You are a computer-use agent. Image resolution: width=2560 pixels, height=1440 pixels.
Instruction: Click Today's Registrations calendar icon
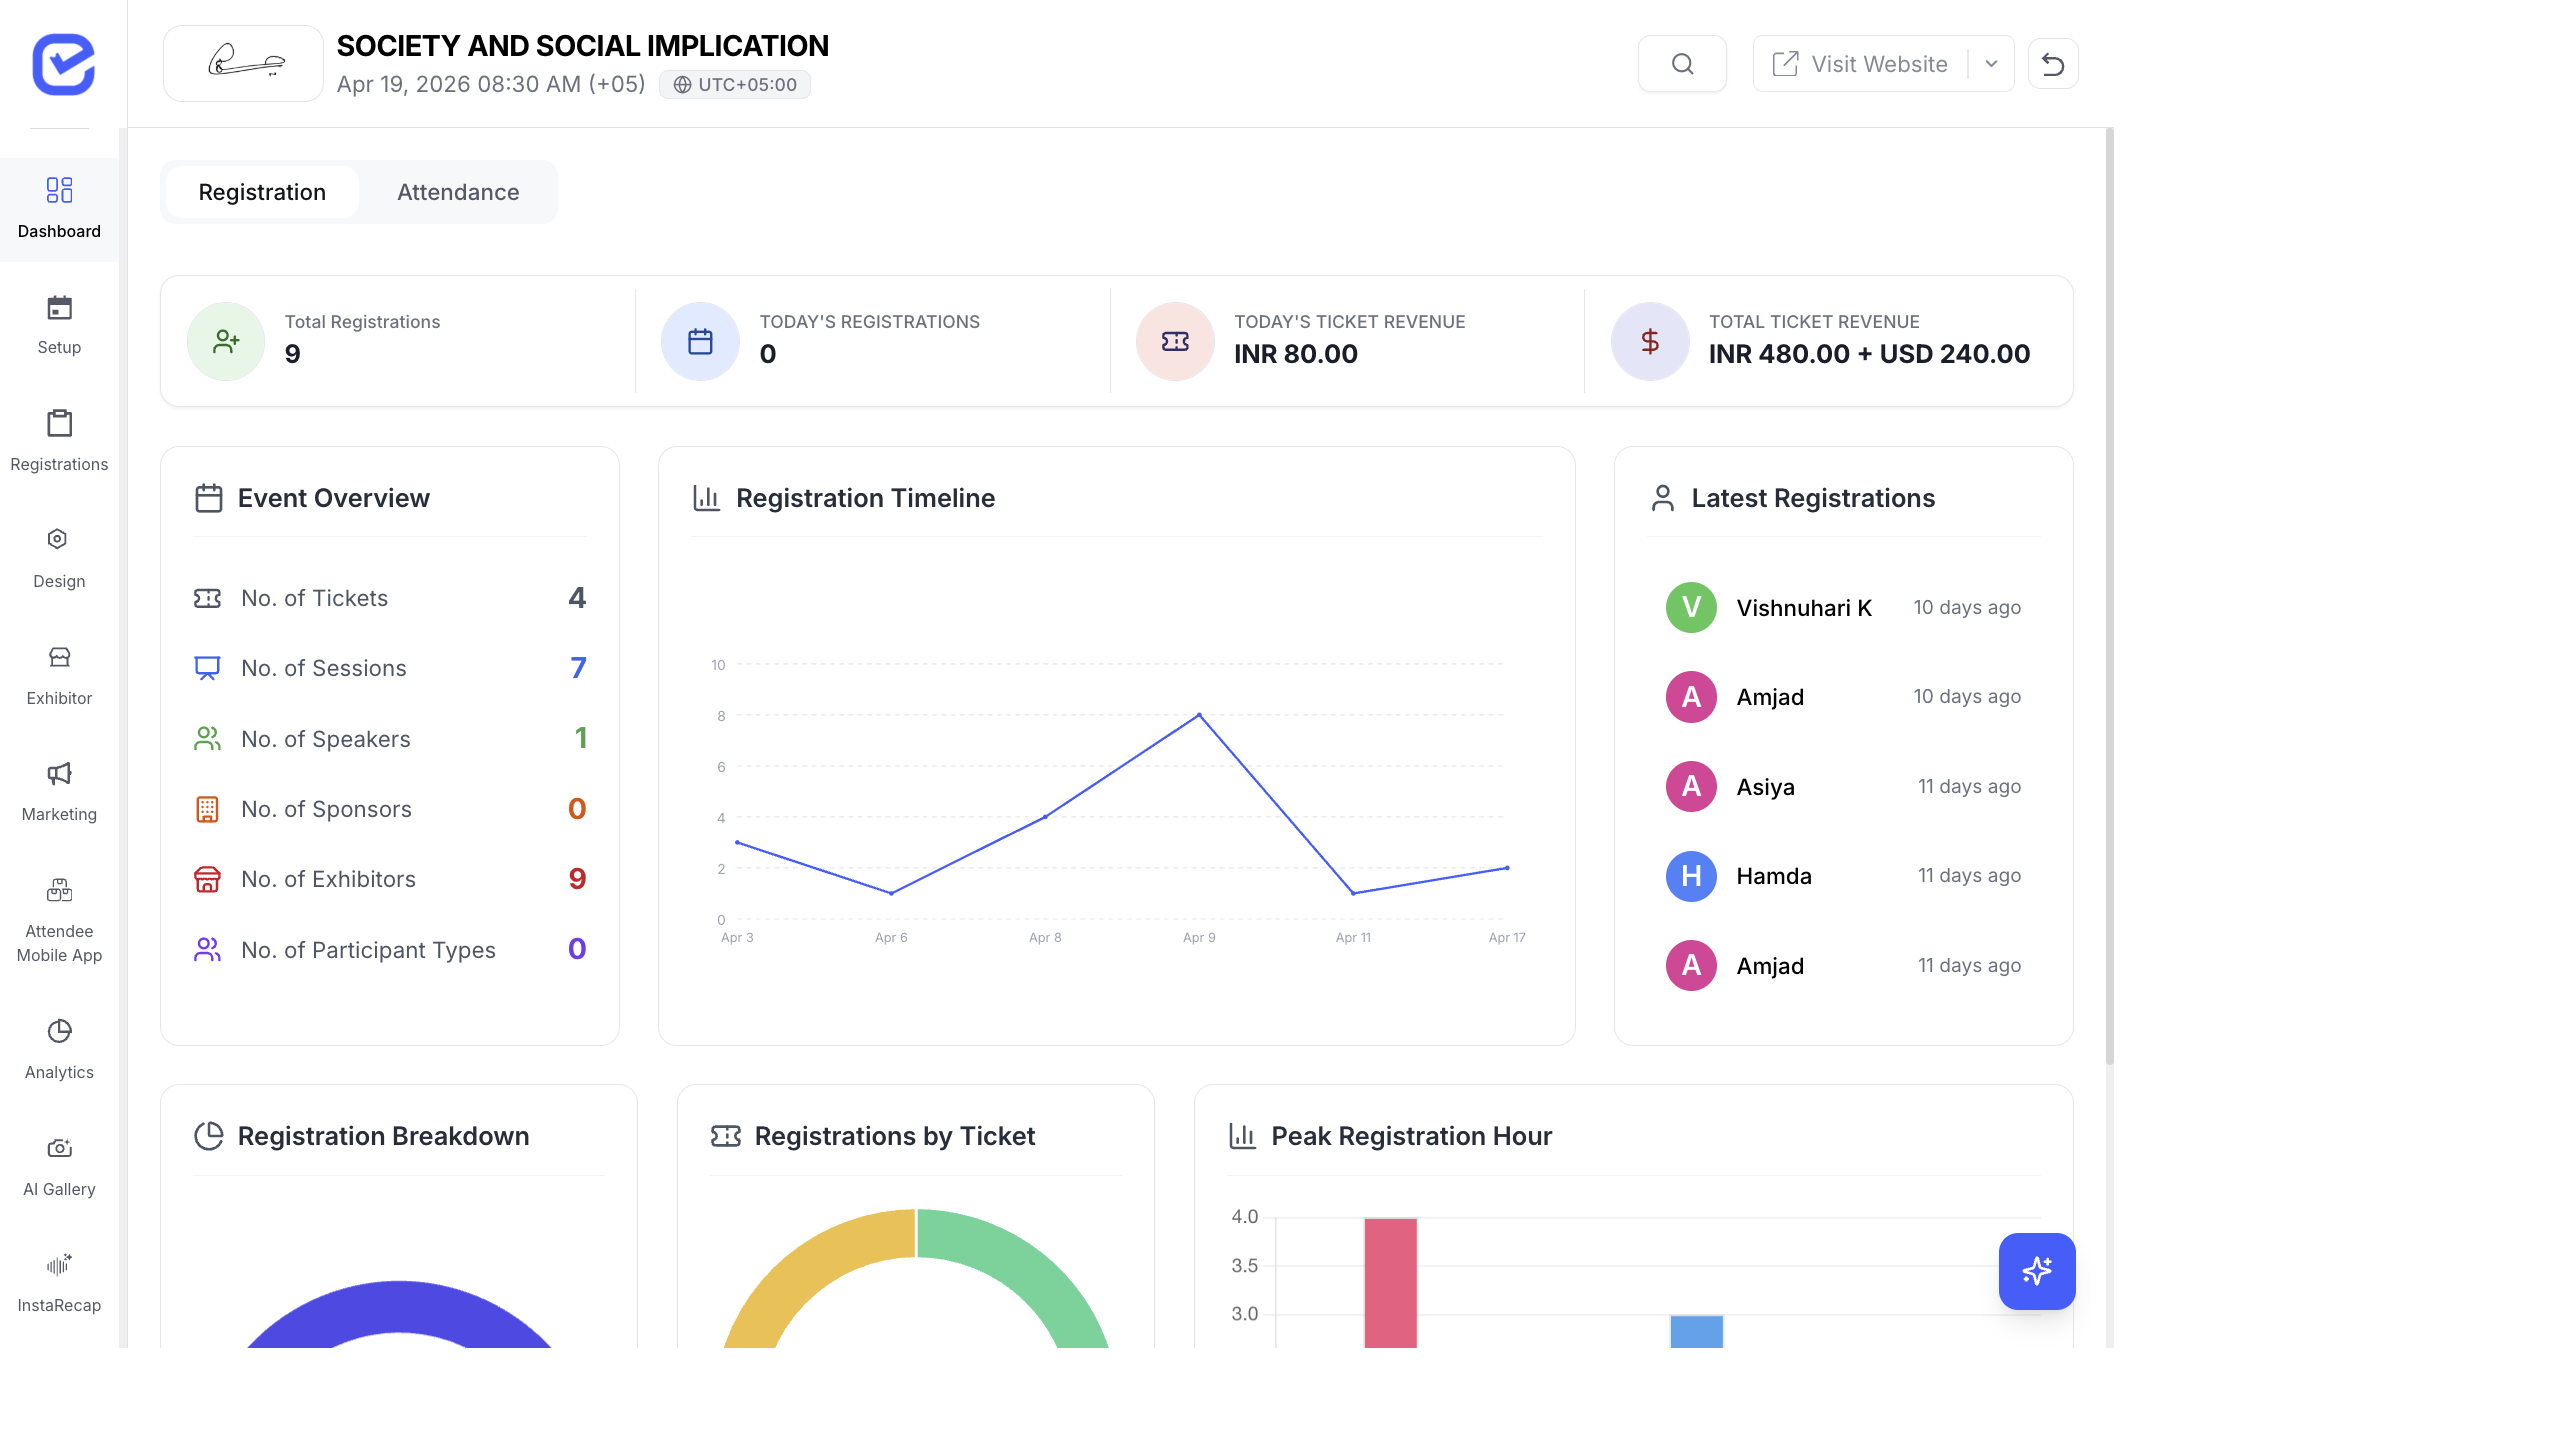click(700, 341)
